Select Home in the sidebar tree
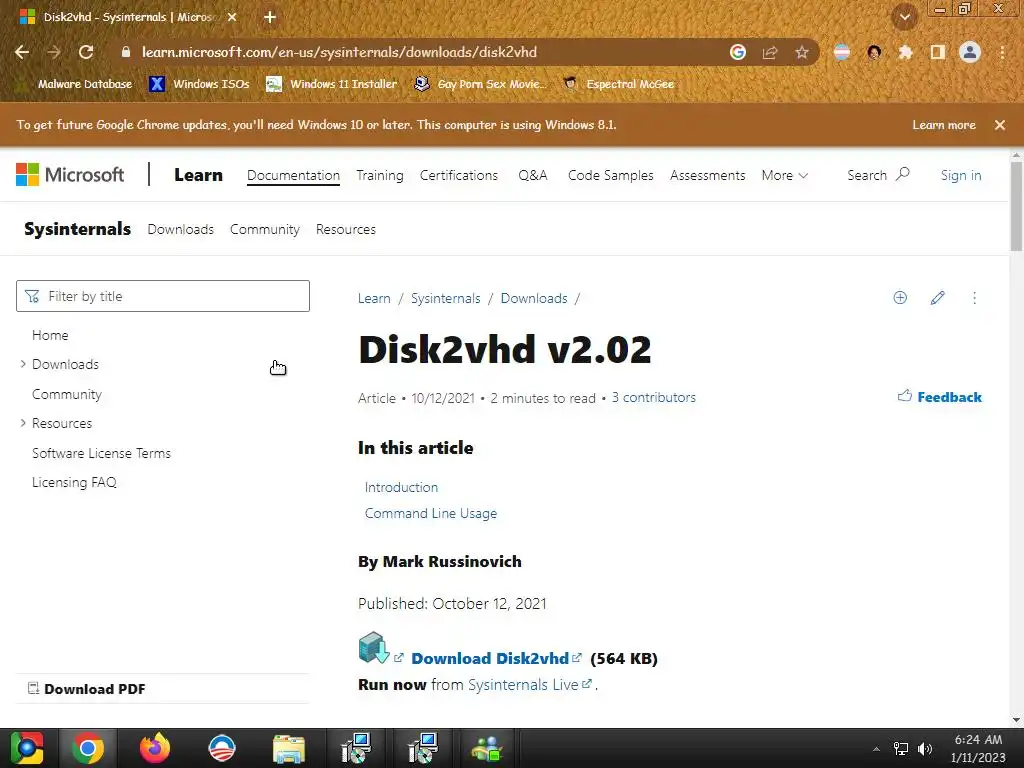Viewport: 1024px width, 768px height. pyautogui.click(x=50, y=335)
